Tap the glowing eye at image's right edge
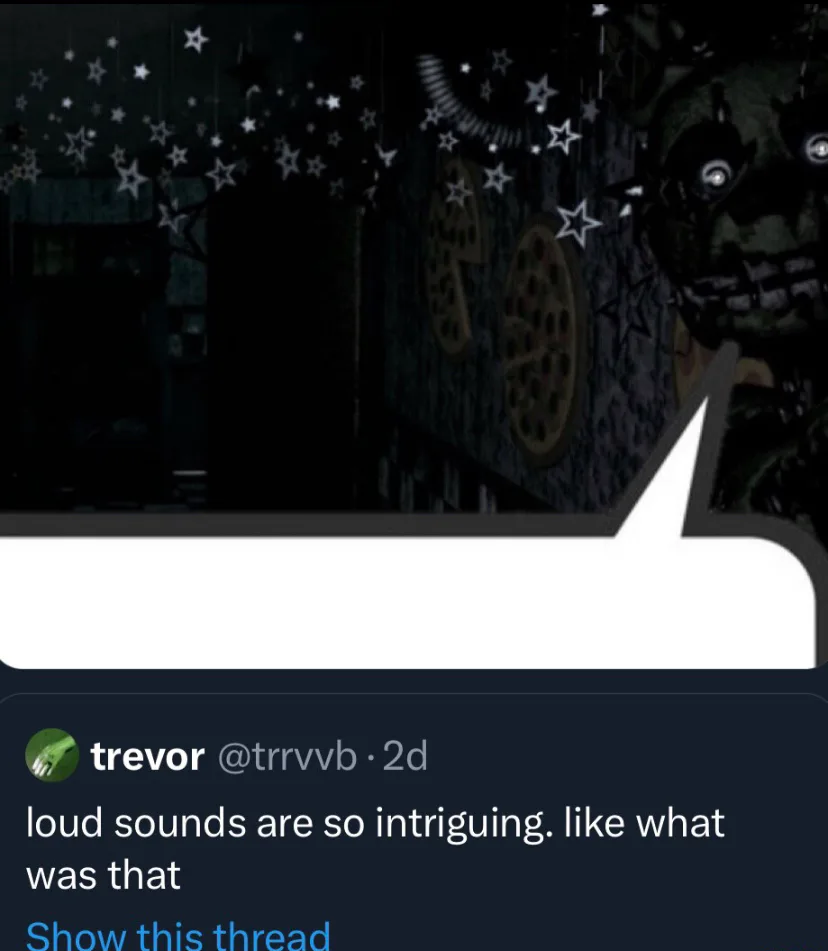This screenshot has height=951, width=828. (x=817, y=149)
